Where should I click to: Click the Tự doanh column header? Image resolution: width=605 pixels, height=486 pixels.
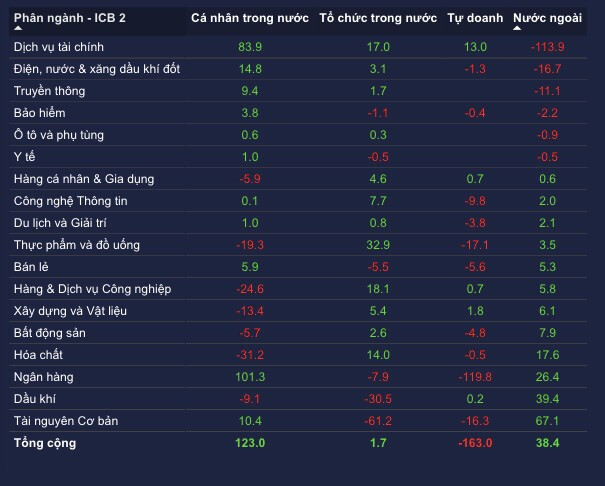point(474,18)
